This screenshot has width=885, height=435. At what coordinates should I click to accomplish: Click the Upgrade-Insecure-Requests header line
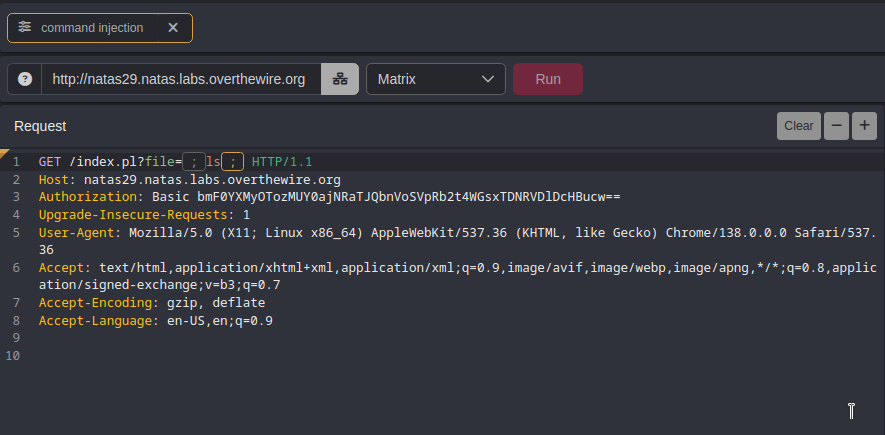pyautogui.click(x=143, y=215)
